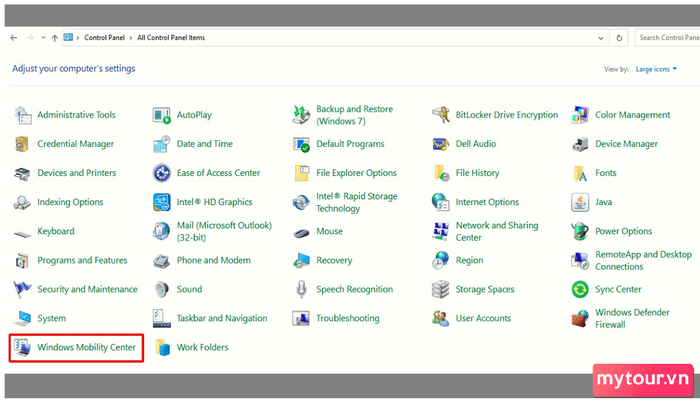
Task: Open the Administrative Tools icon
Action: coord(22,115)
